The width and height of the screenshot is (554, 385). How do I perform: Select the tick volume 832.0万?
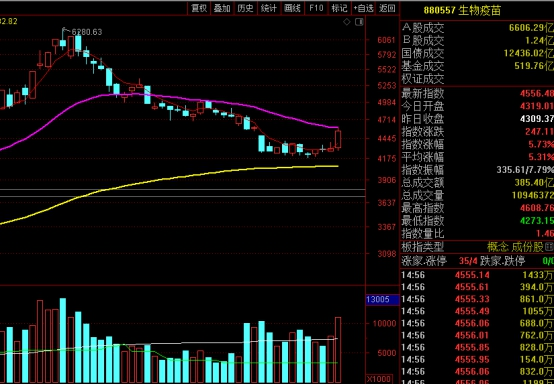537,372
